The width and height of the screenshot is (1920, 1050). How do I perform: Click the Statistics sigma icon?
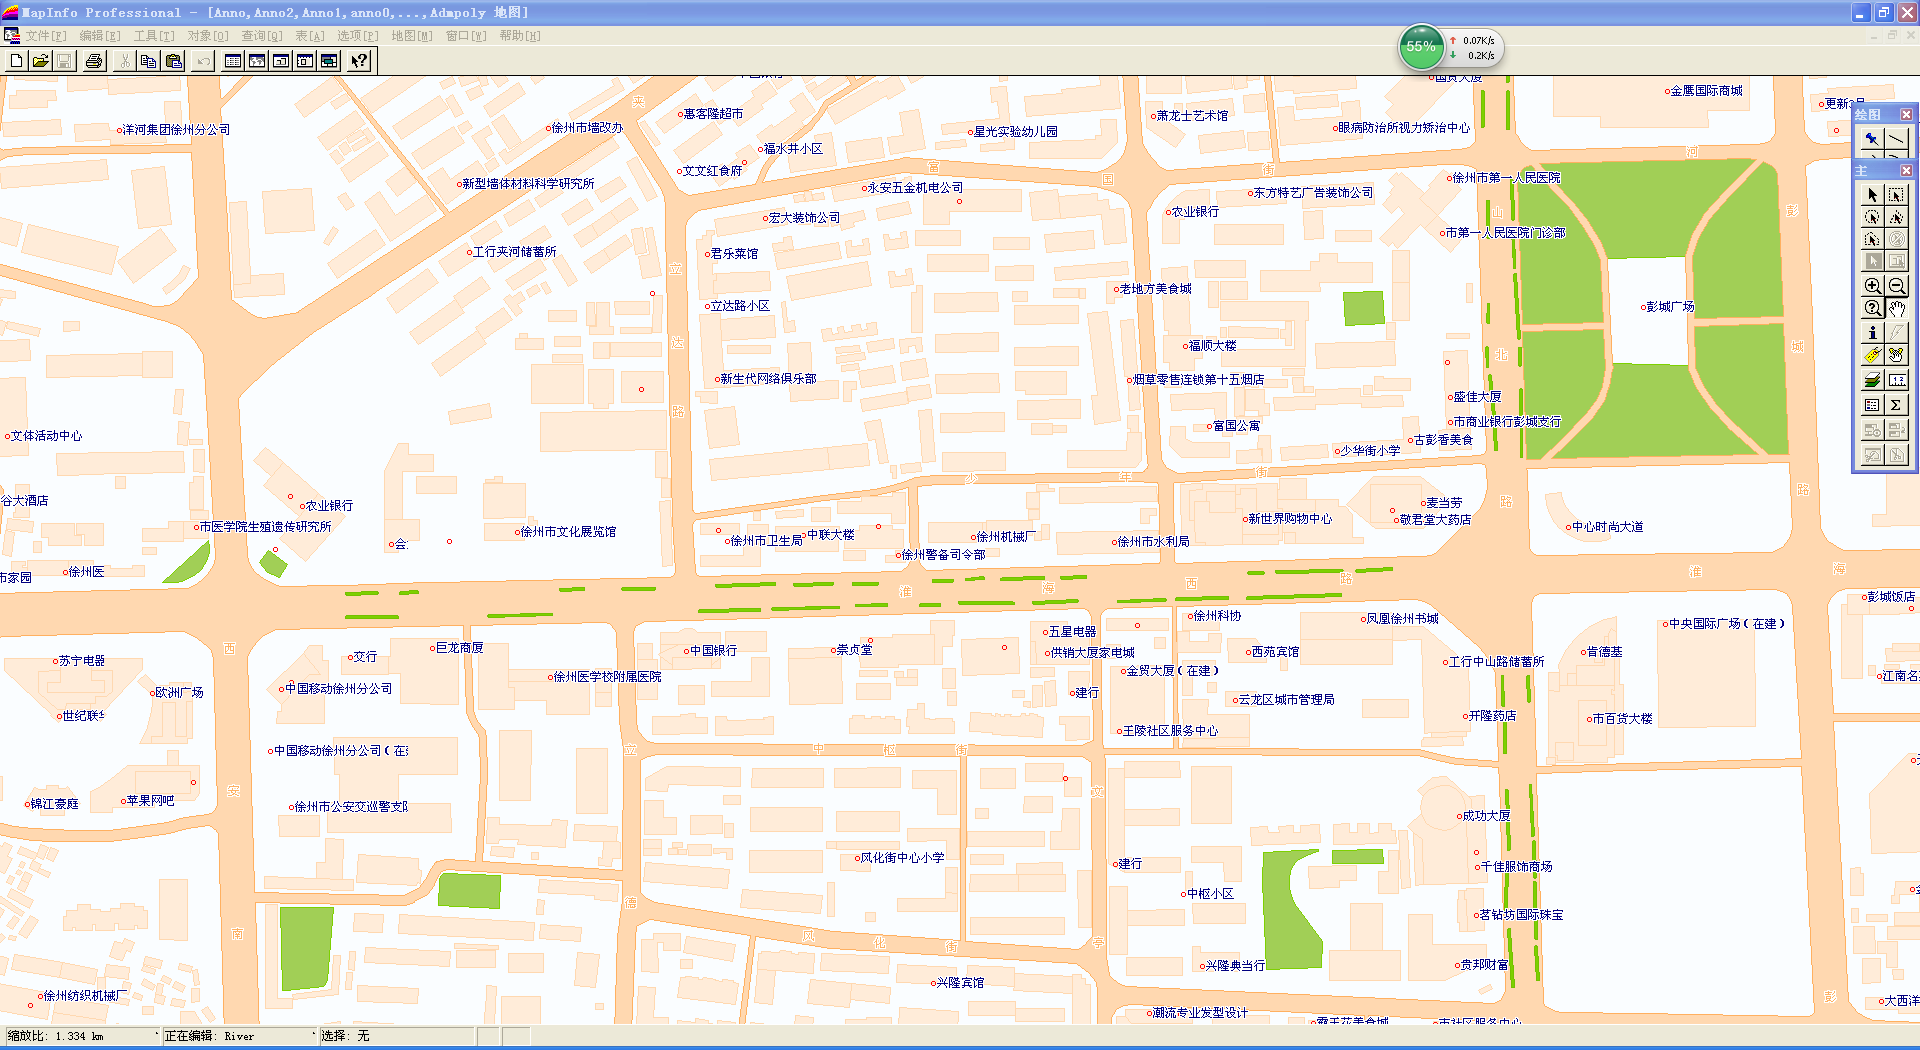1896,405
